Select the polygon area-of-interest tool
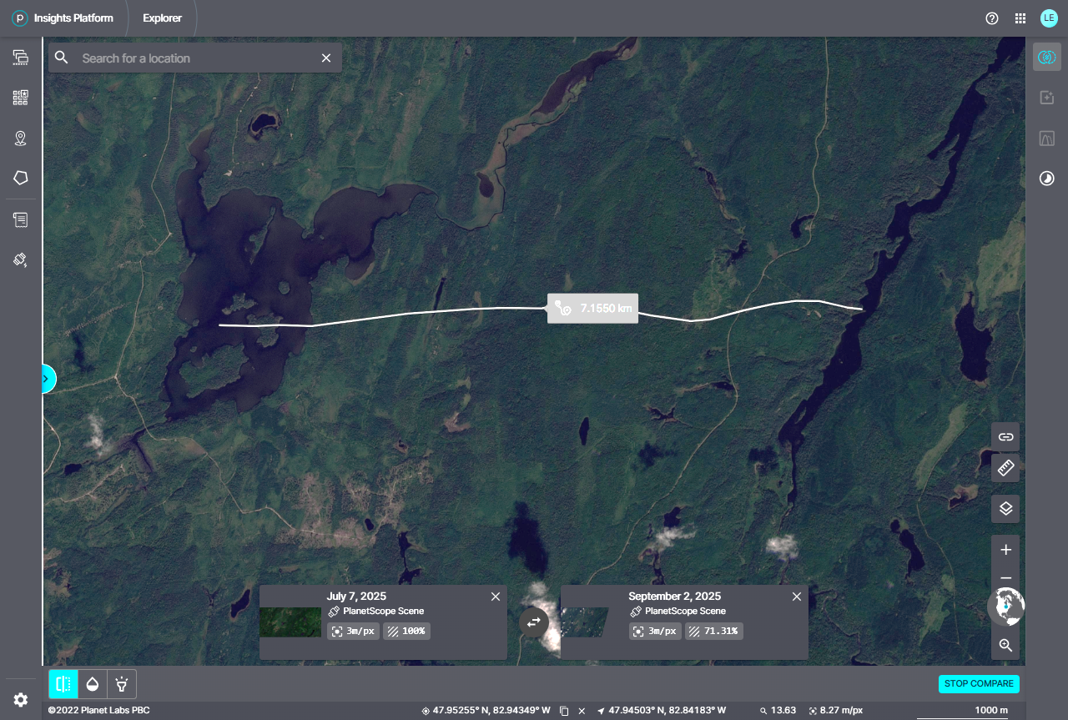Screen dimensions: 1068x720 20,178
